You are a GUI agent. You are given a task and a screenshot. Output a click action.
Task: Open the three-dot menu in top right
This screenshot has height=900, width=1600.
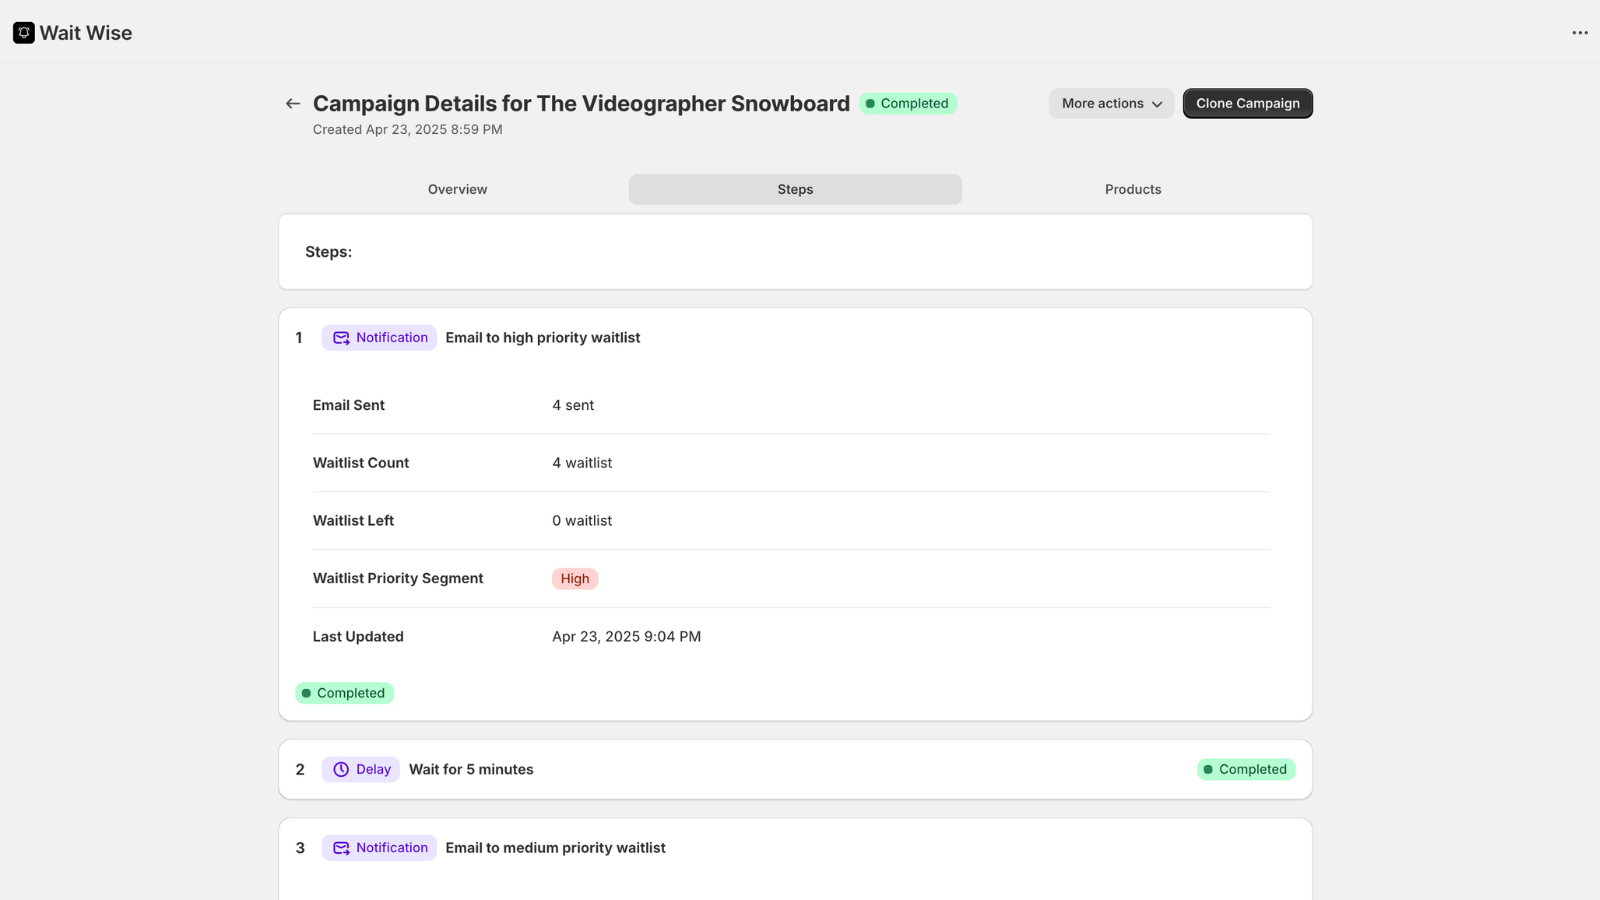coord(1580,33)
